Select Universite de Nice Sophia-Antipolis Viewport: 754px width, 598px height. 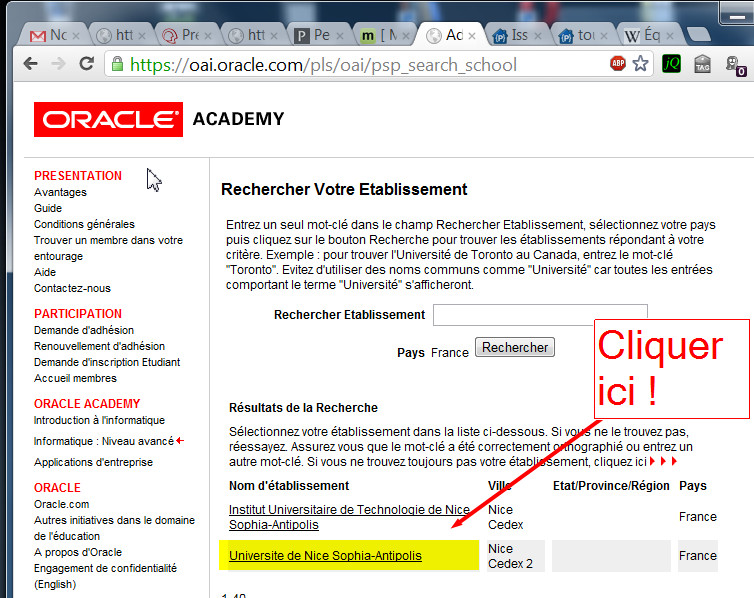click(325, 556)
